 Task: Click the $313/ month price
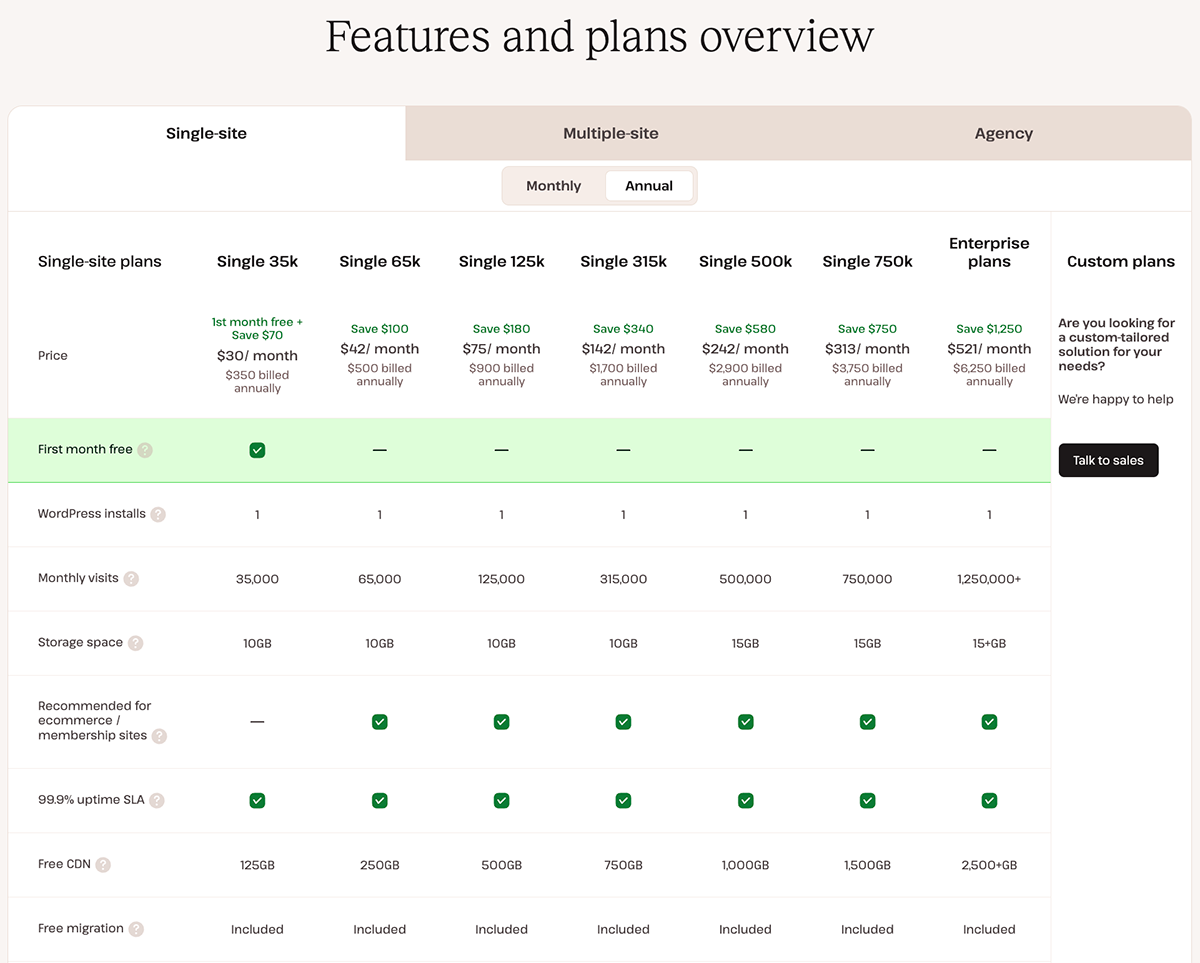tap(867, 349)
